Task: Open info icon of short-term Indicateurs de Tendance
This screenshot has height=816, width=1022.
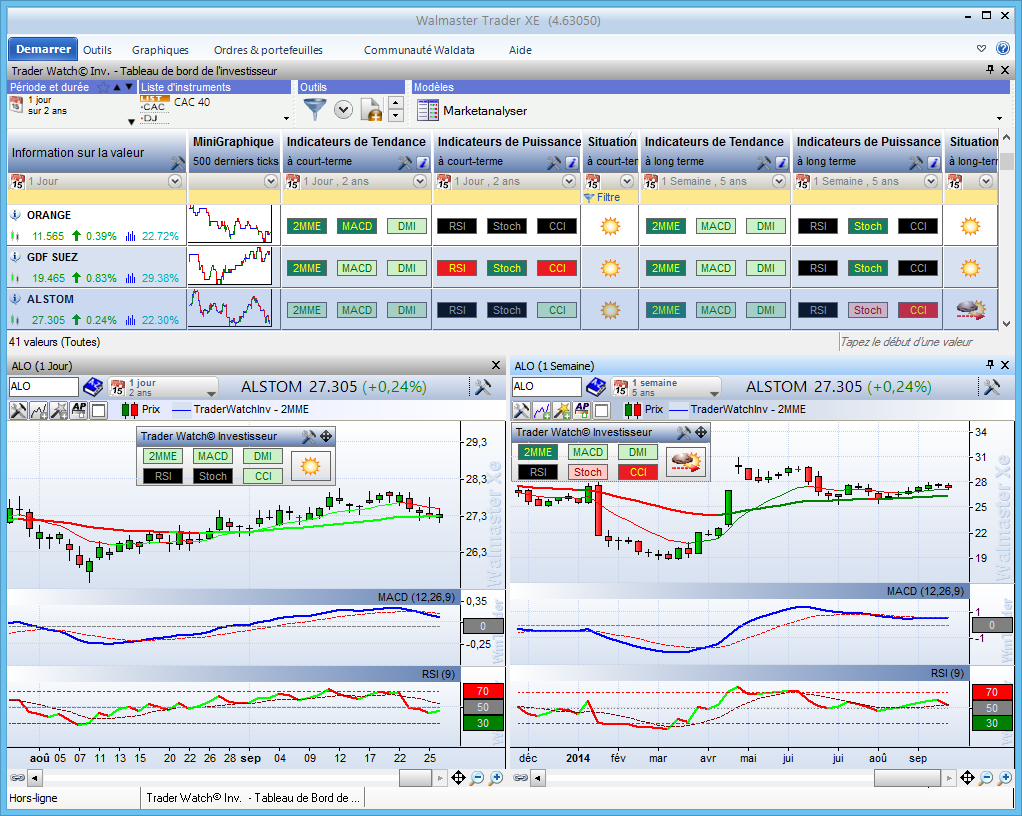Action: (422, 162)
